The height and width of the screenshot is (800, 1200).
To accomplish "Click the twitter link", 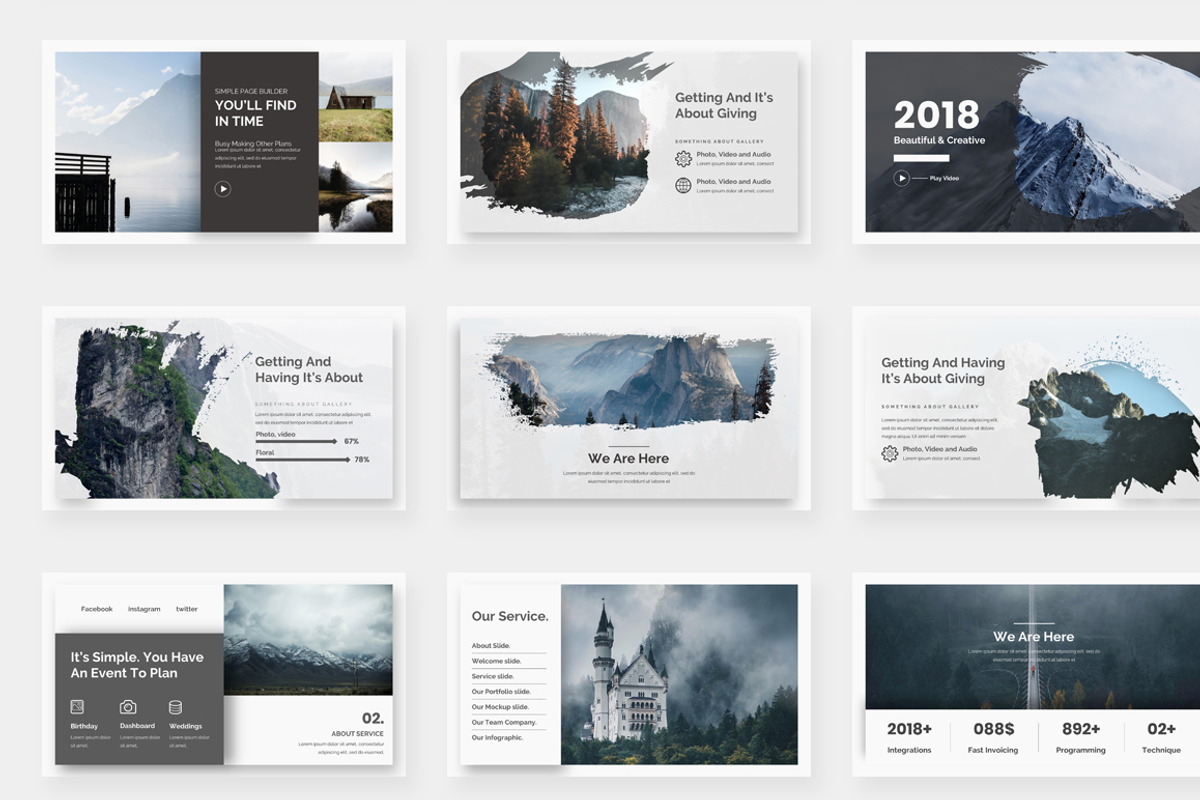I will (x=186, y=609).
